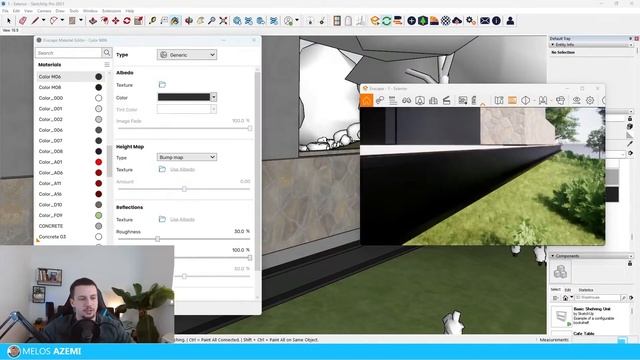
Task: Select Color_A01 red material row
Action: click(x=70, y=162)
